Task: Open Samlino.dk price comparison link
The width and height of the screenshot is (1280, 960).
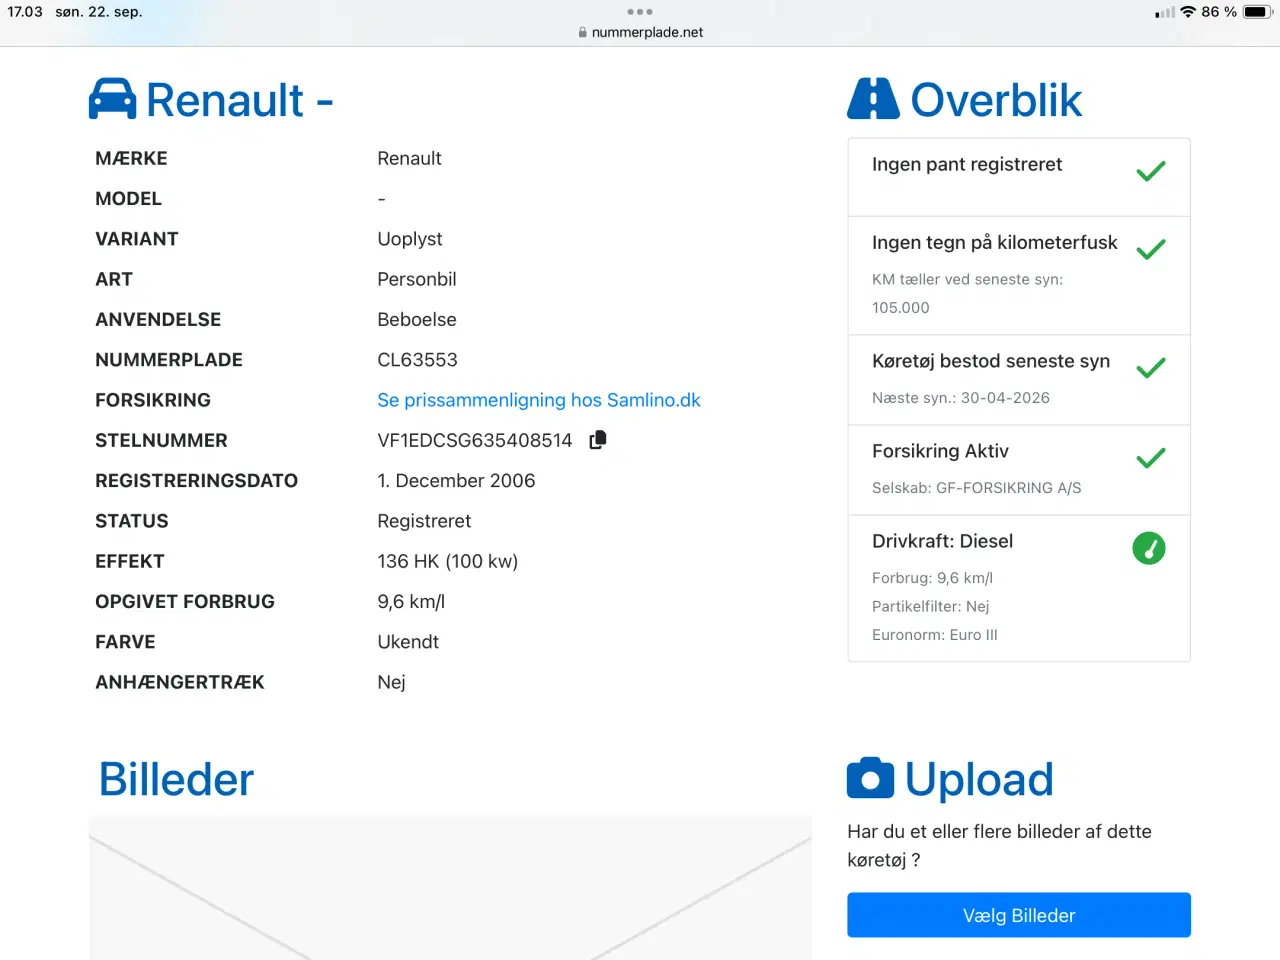Action: point(539,400)
